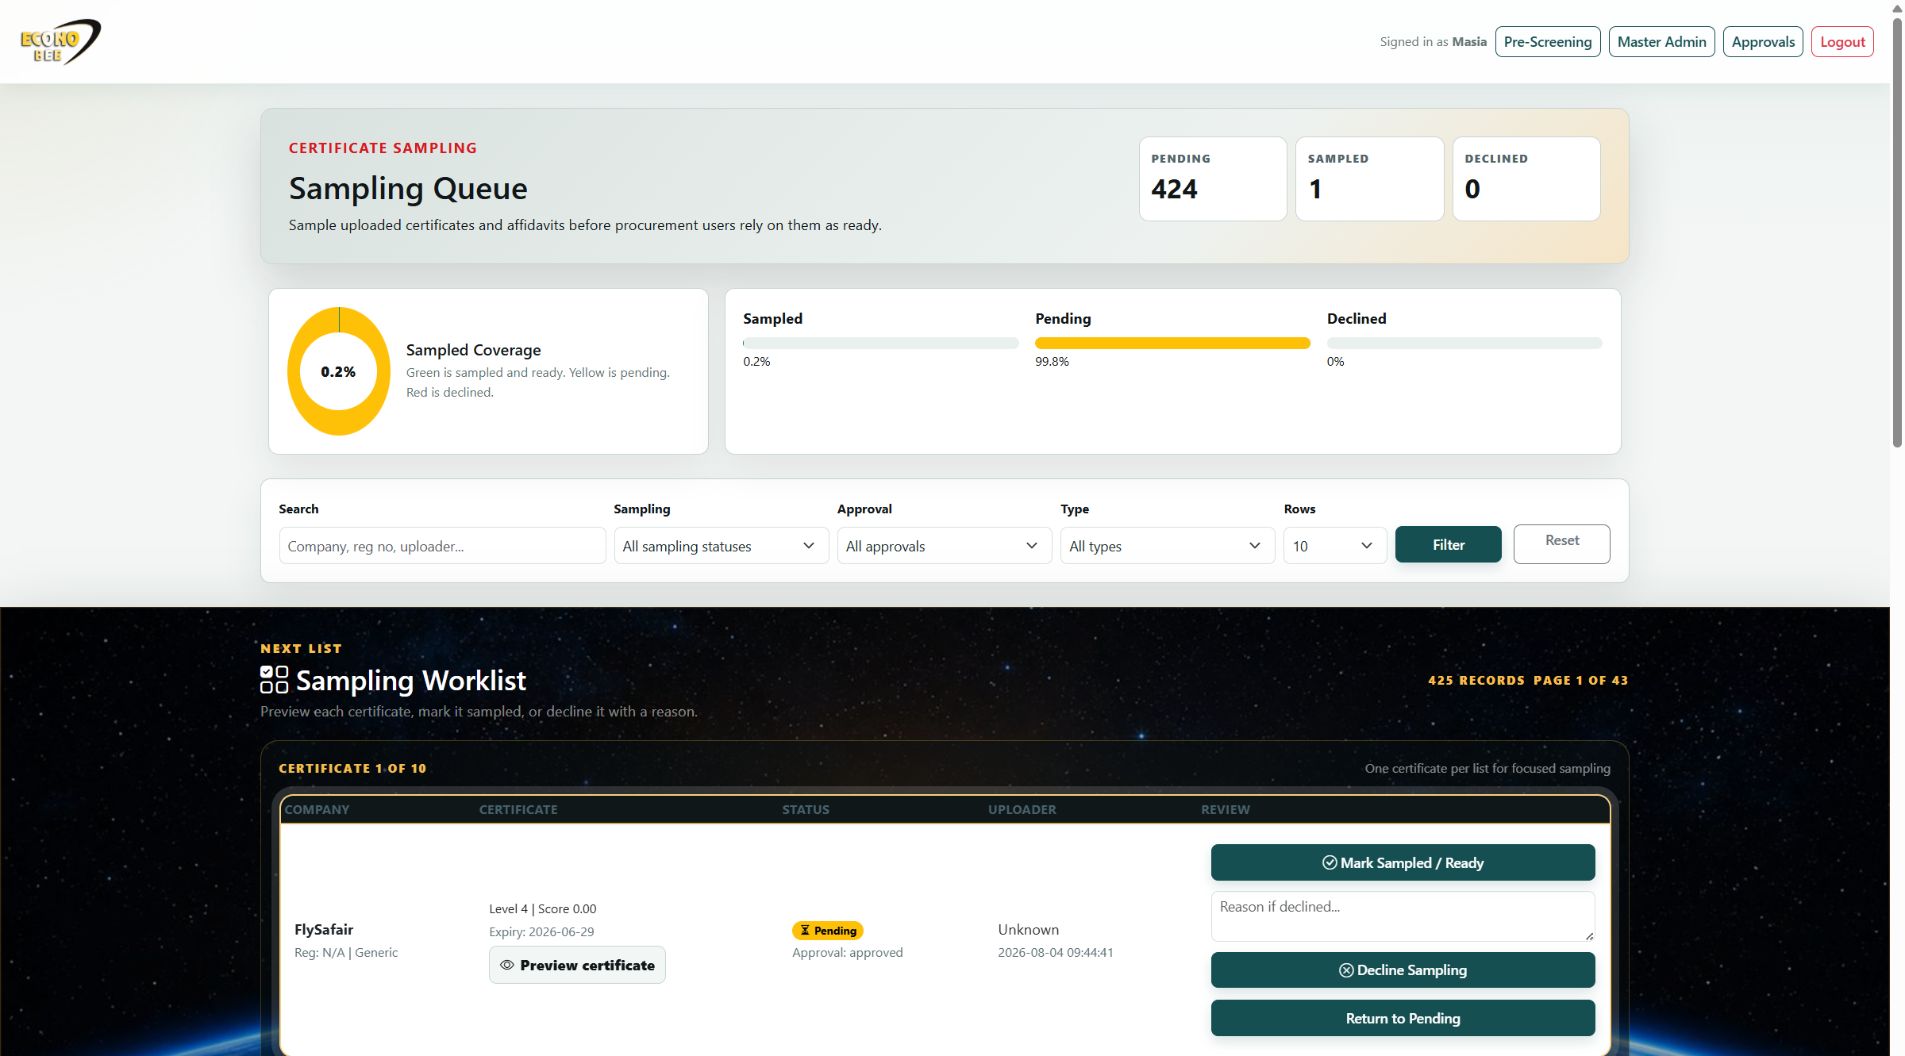Click the 'Approval: approved' text
Screen dimensions: 1905x1056
coord(847,953)
